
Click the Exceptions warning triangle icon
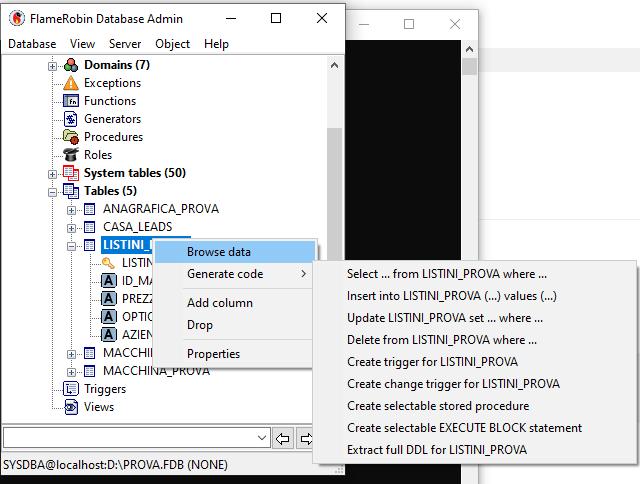[71, 83]
